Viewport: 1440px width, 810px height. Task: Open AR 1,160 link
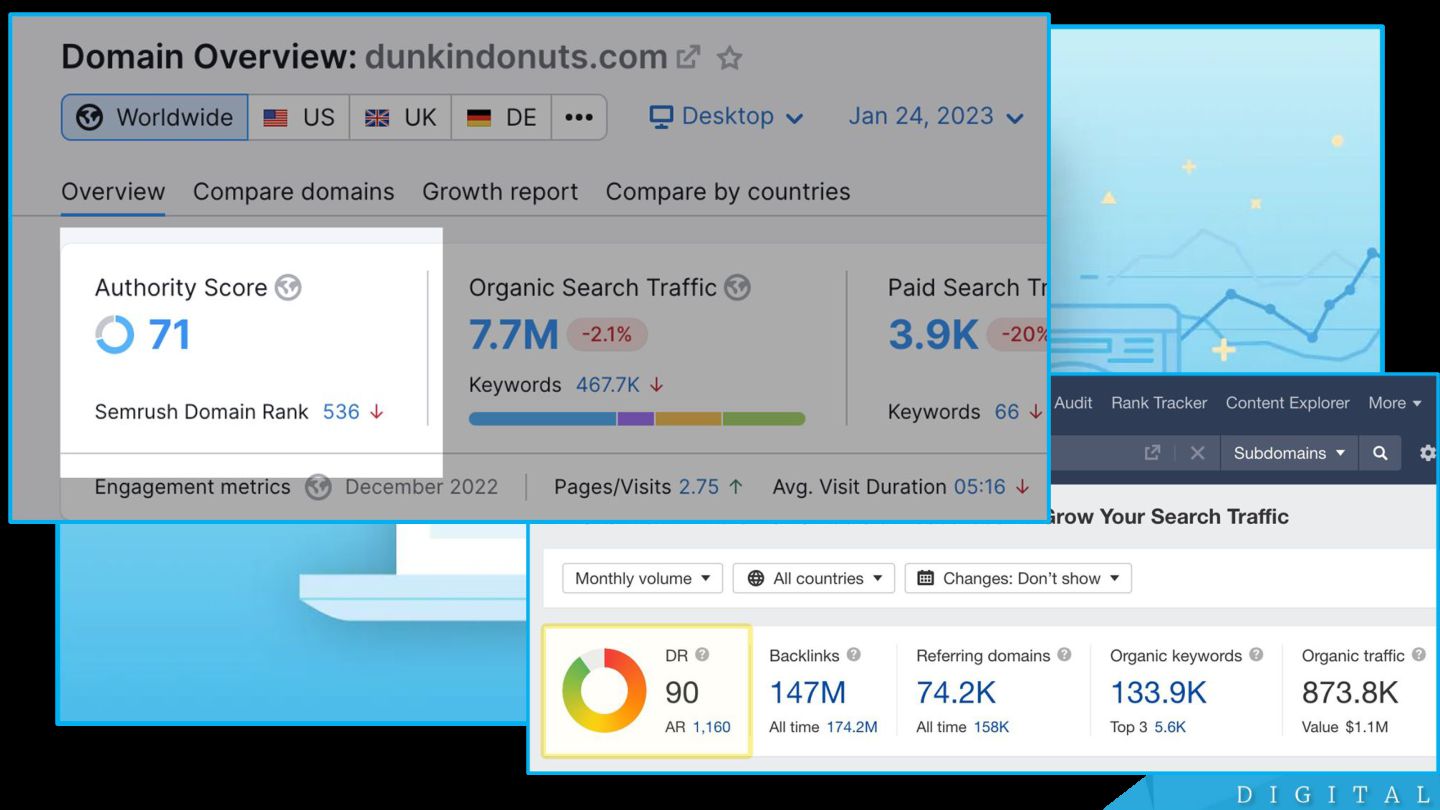[712, 727]
